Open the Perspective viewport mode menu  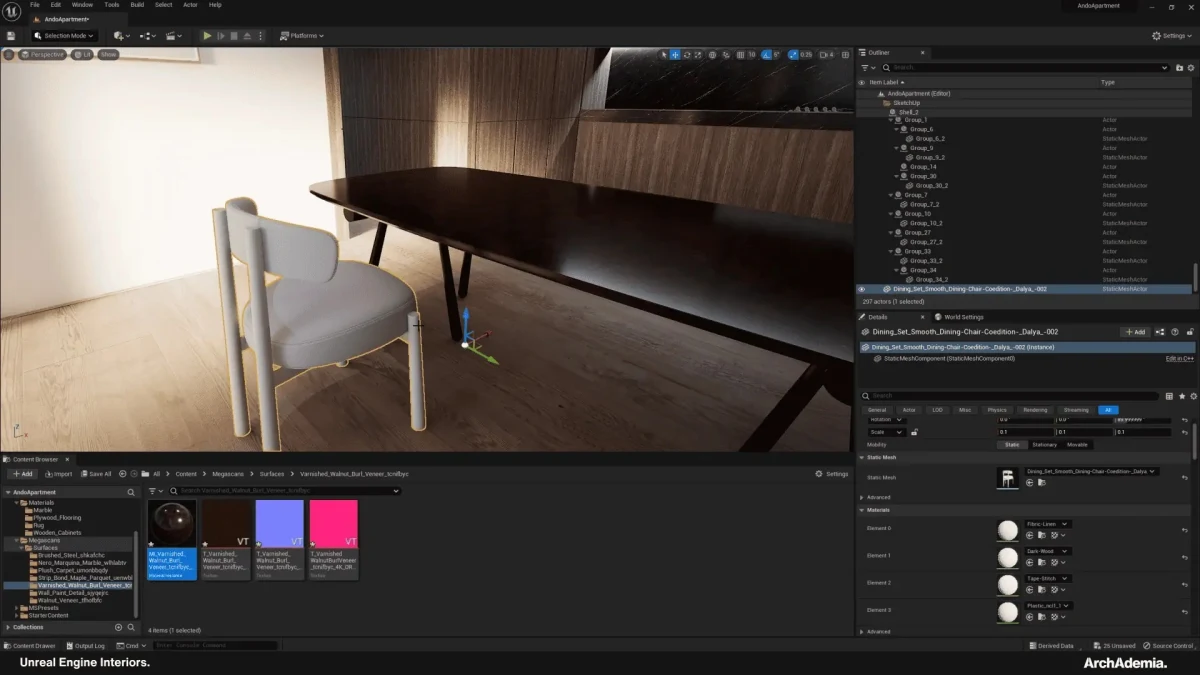pyautogui.click(x=42, y=55)
